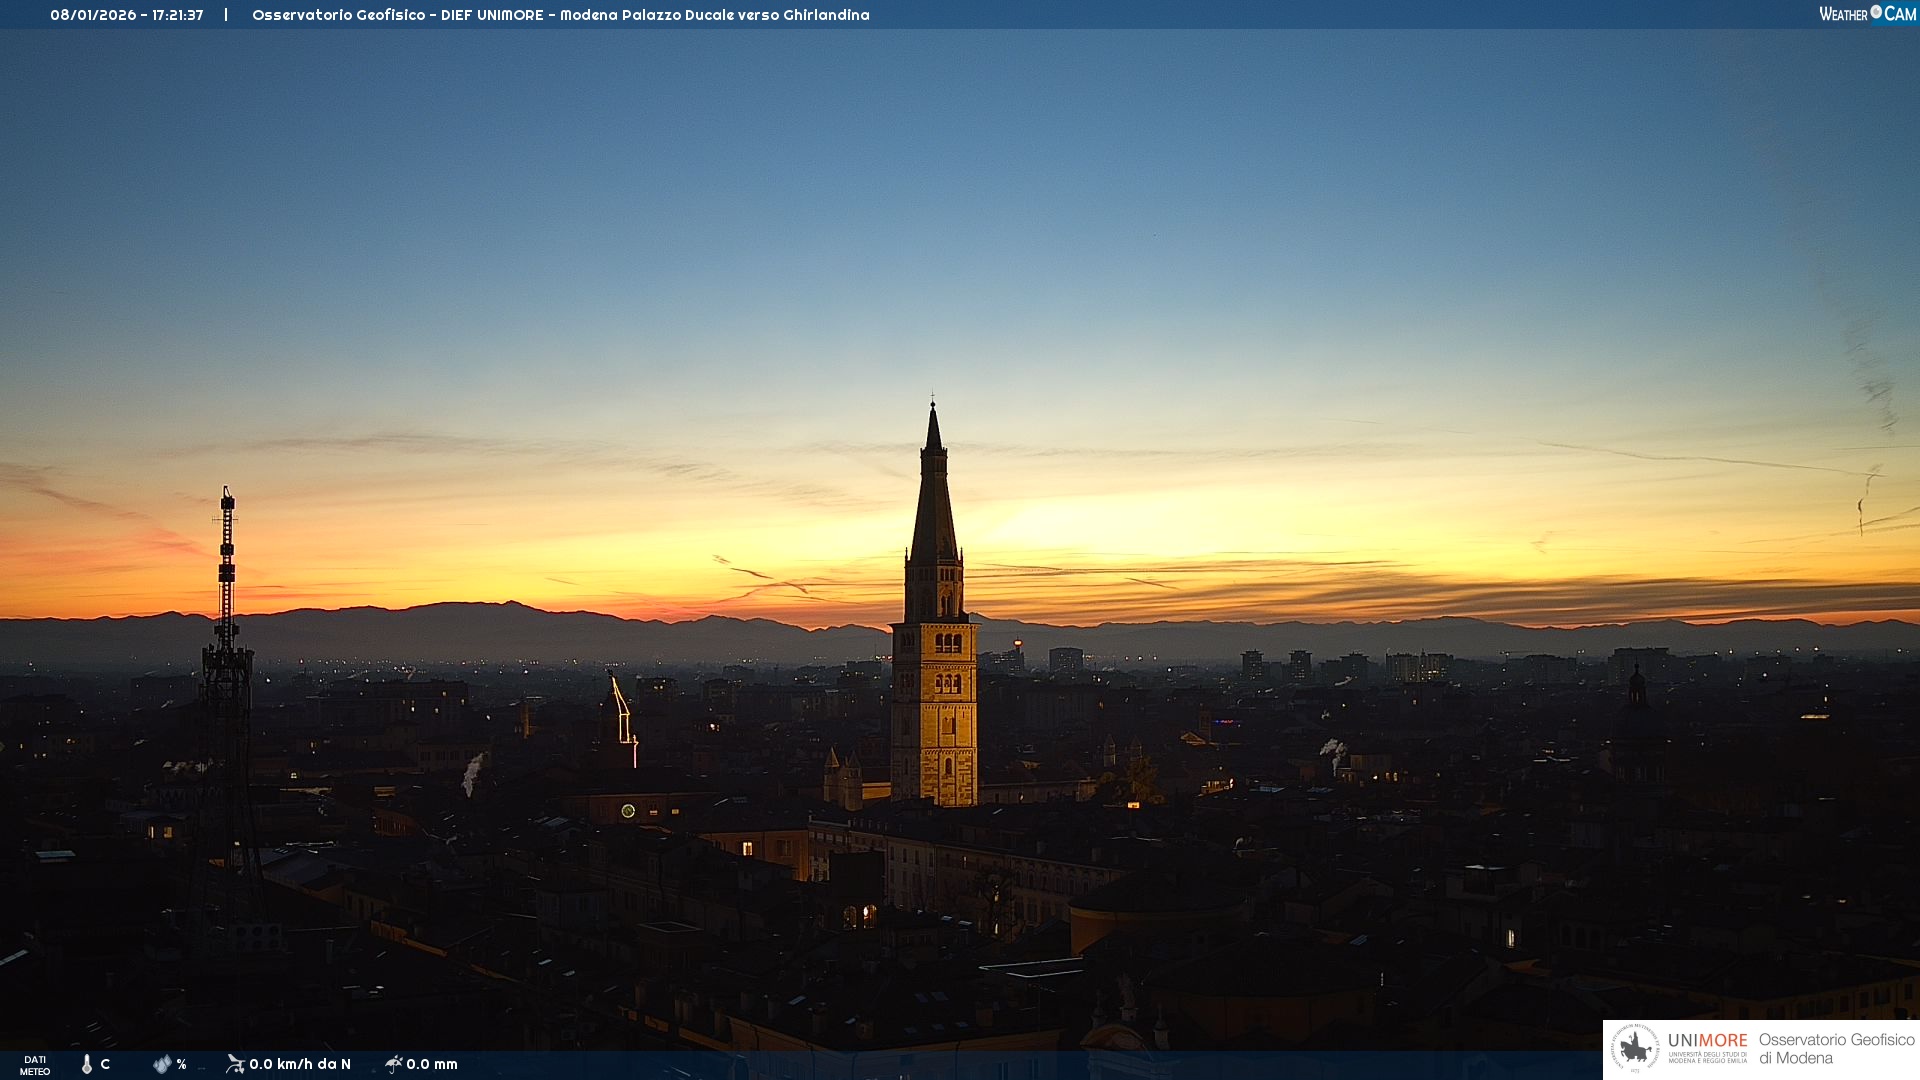Click the DATI METEO label

click(x=35, y=1065)
